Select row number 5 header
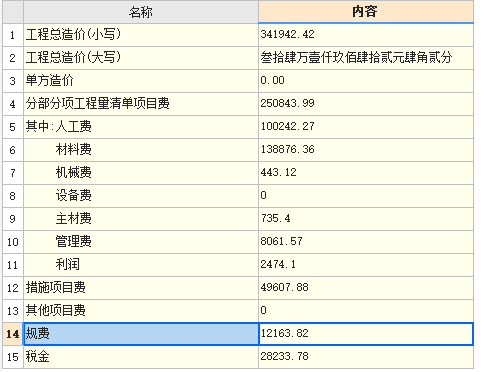Screen dimensions: 482x372 [13, 127]
